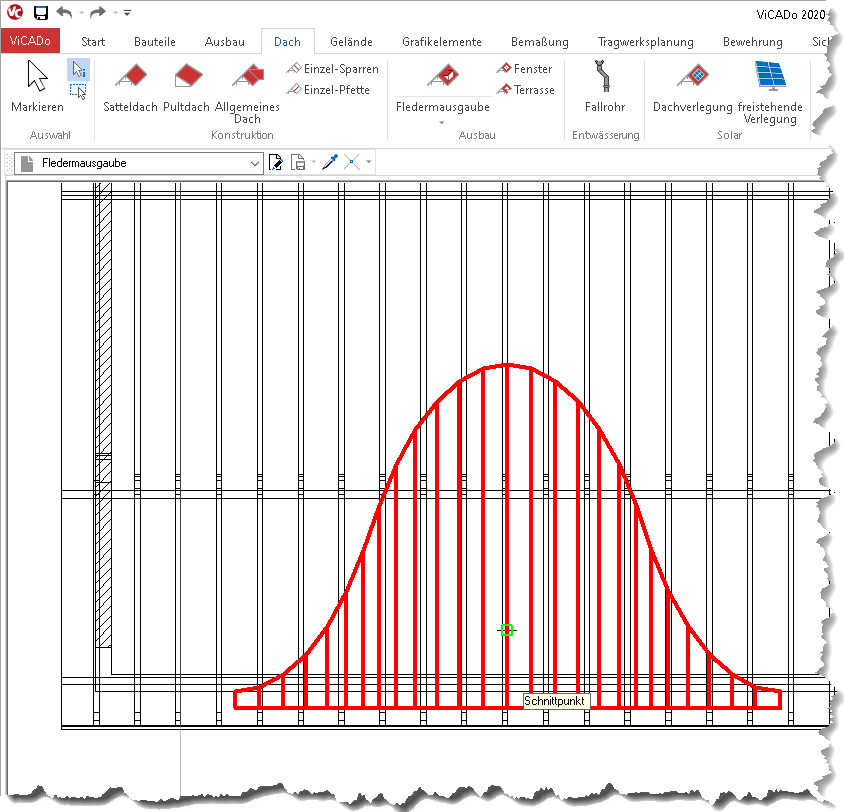Choose the Einzel-Pfette tool
Viewport: 844px width, 812px height.
328,90
